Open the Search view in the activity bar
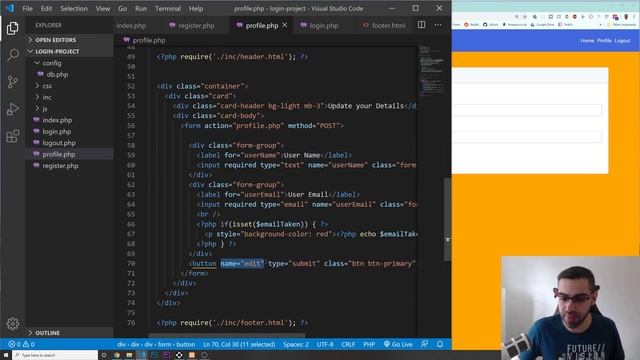640x360 pixels. point(13,55)
